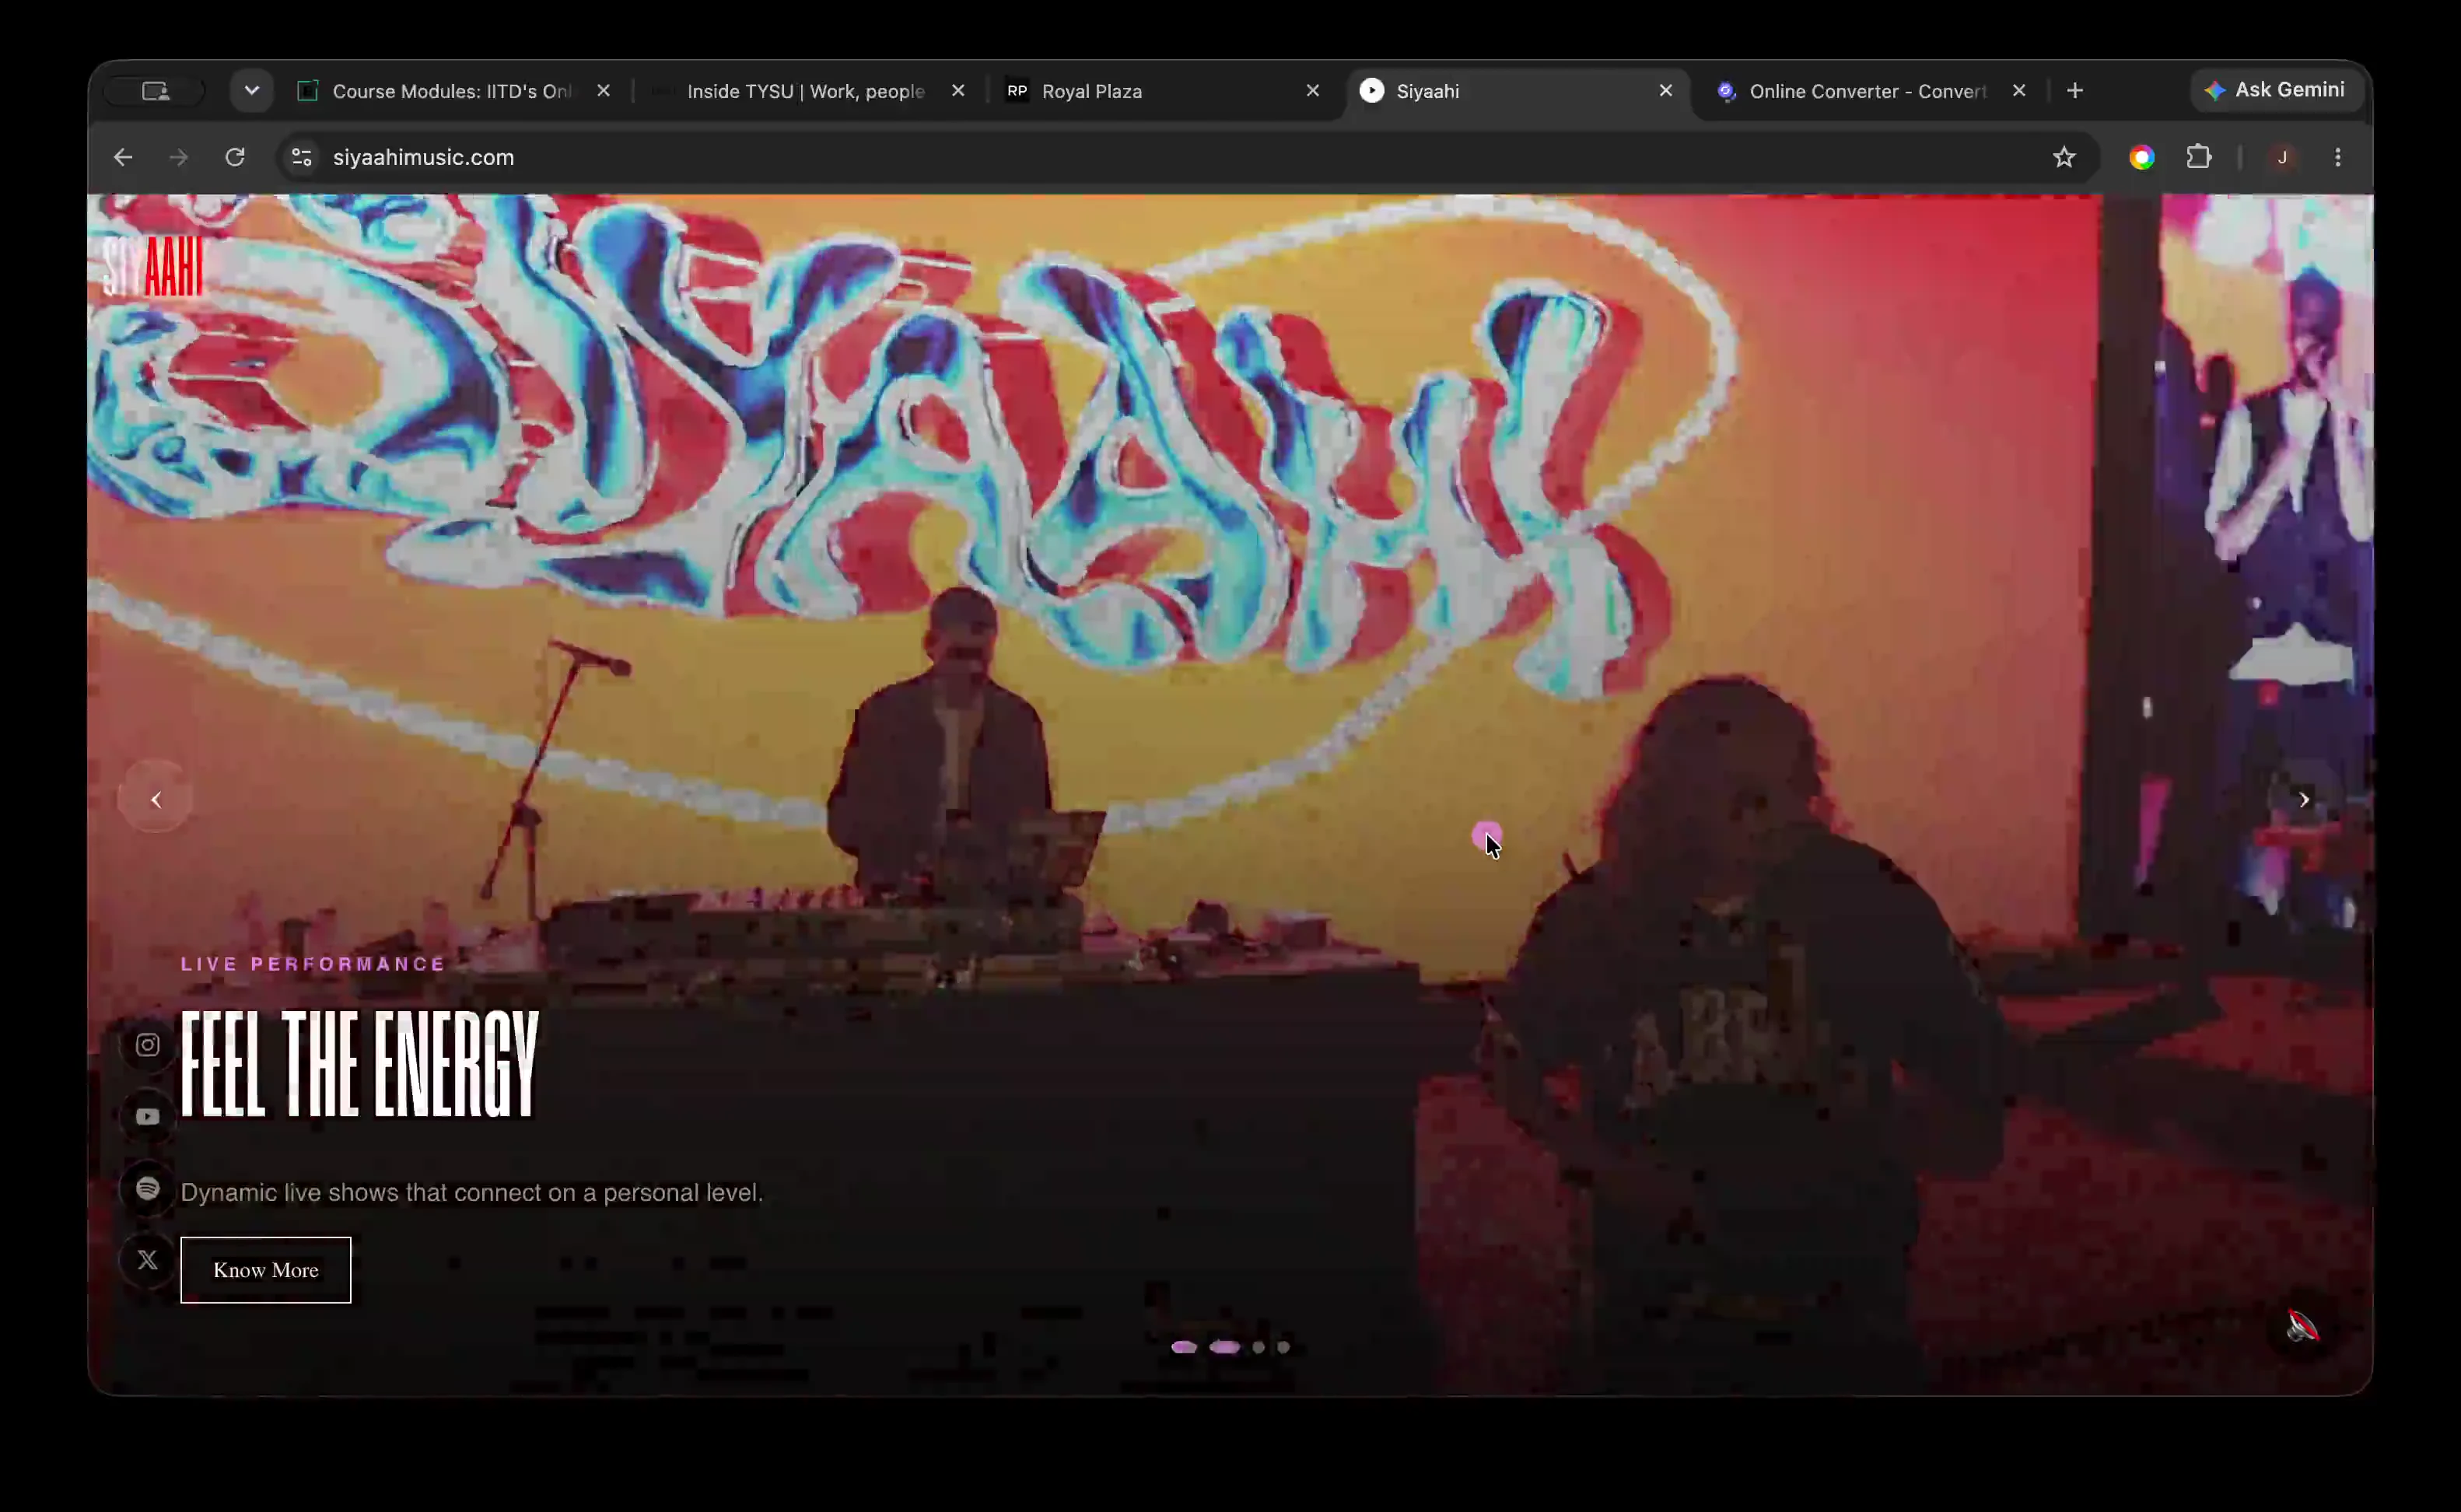Advance to the next carousel slide

2304,799
